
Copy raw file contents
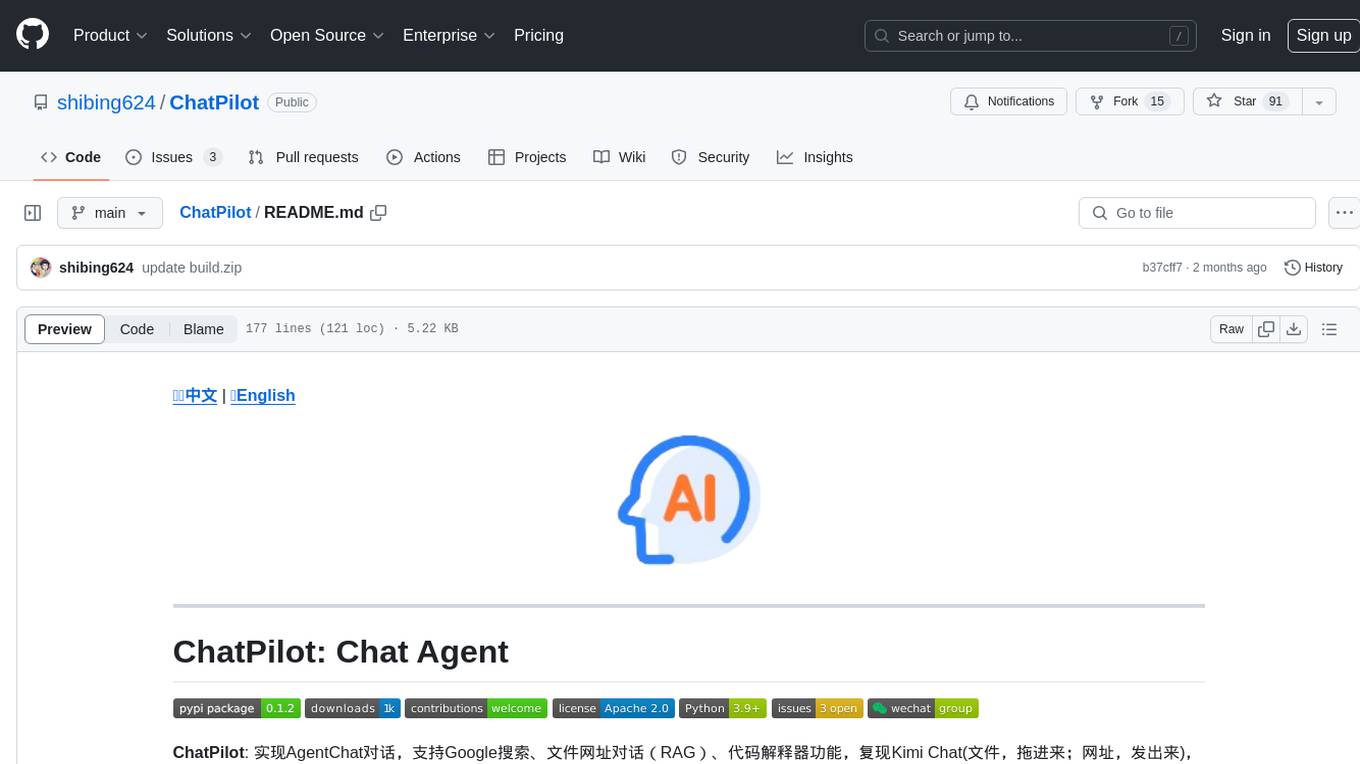pos(1266,329)
